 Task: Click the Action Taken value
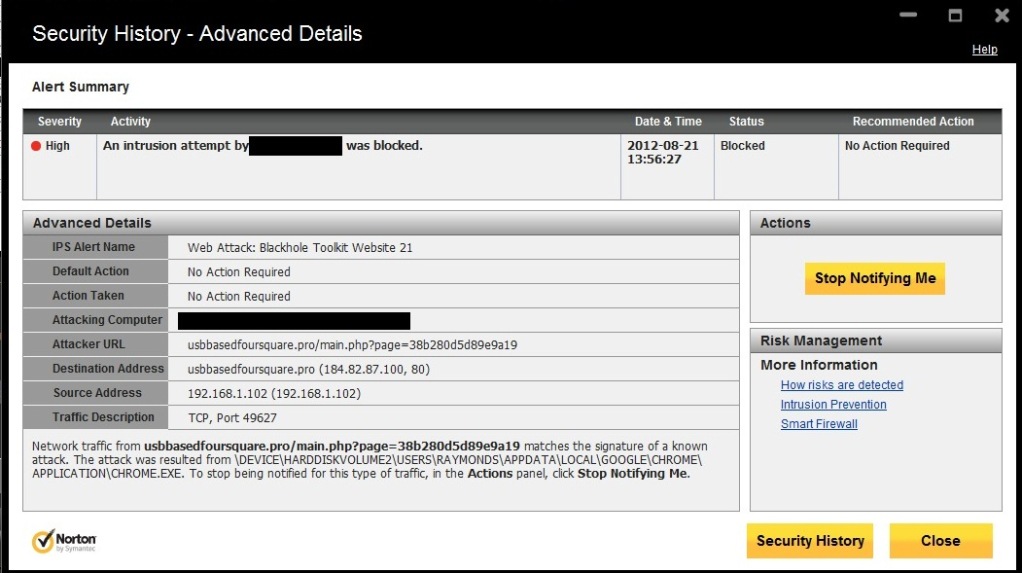pyautogui.click(x=239, y=296)
